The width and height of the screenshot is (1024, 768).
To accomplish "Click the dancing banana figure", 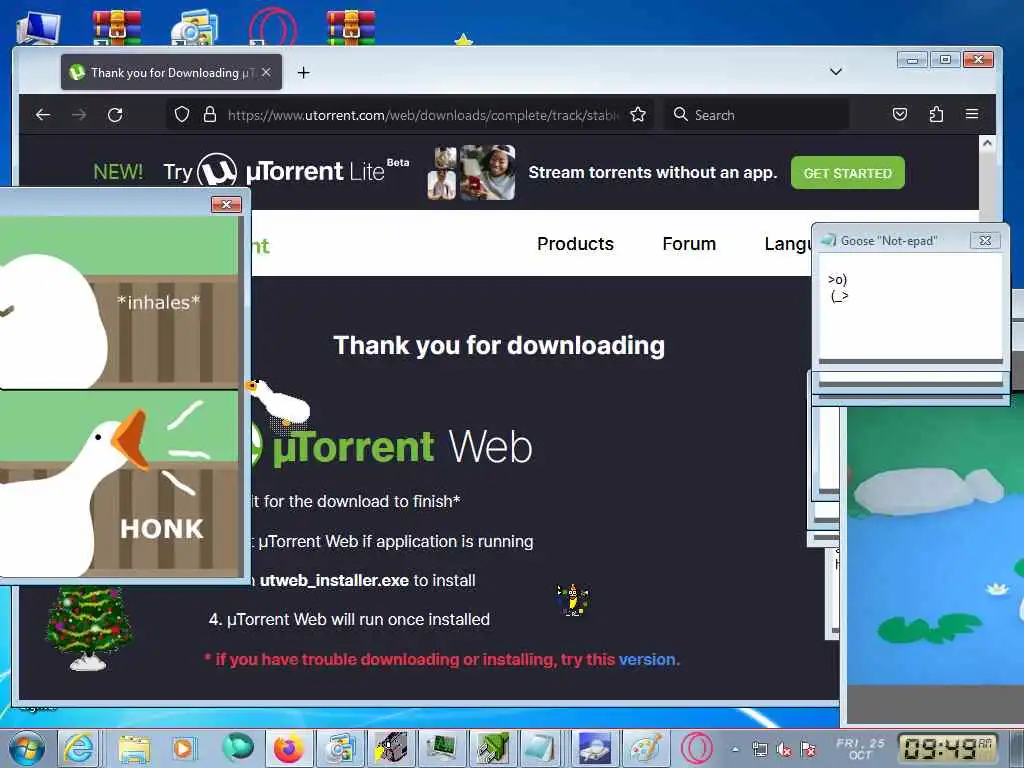I will [x=572, y=600].
